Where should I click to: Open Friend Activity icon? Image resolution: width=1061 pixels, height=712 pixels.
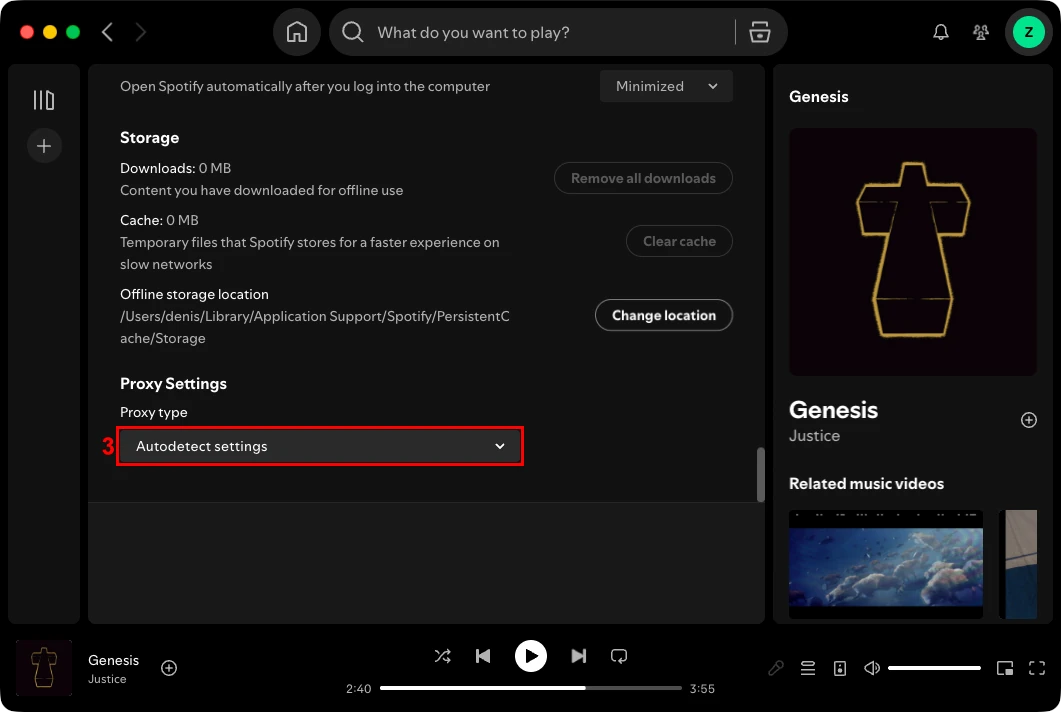point(980,32)
